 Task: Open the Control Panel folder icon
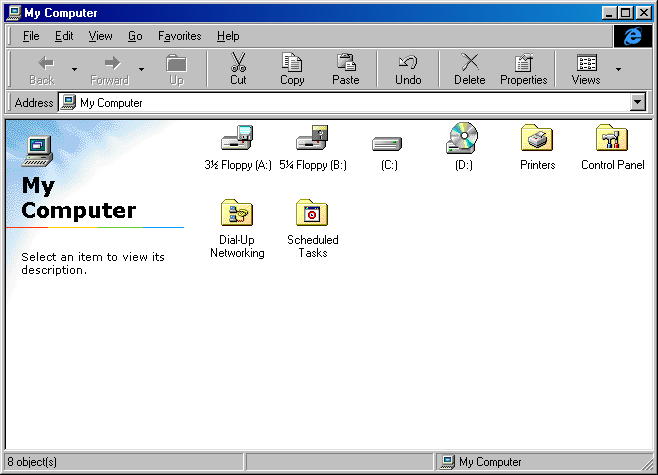coord(612,138)
